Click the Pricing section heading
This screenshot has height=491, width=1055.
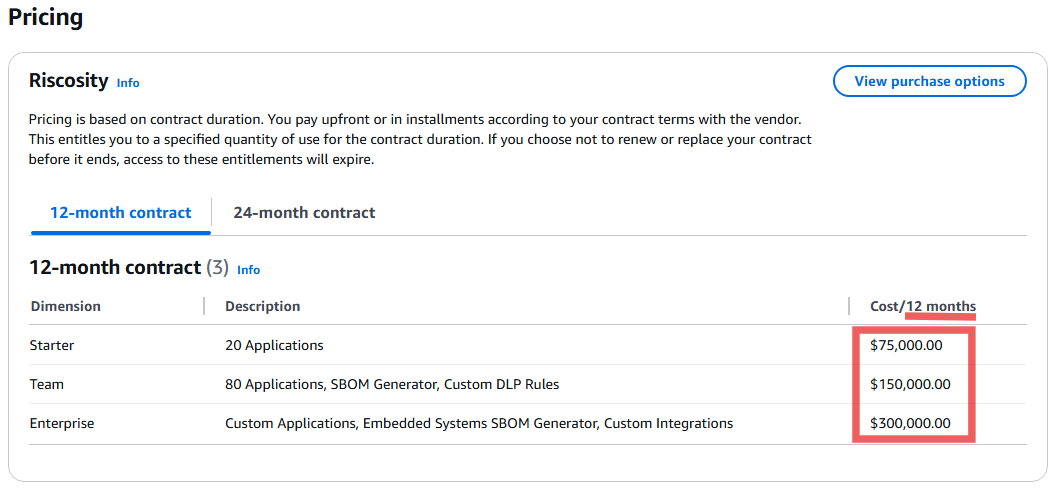(x=46, y=17)
